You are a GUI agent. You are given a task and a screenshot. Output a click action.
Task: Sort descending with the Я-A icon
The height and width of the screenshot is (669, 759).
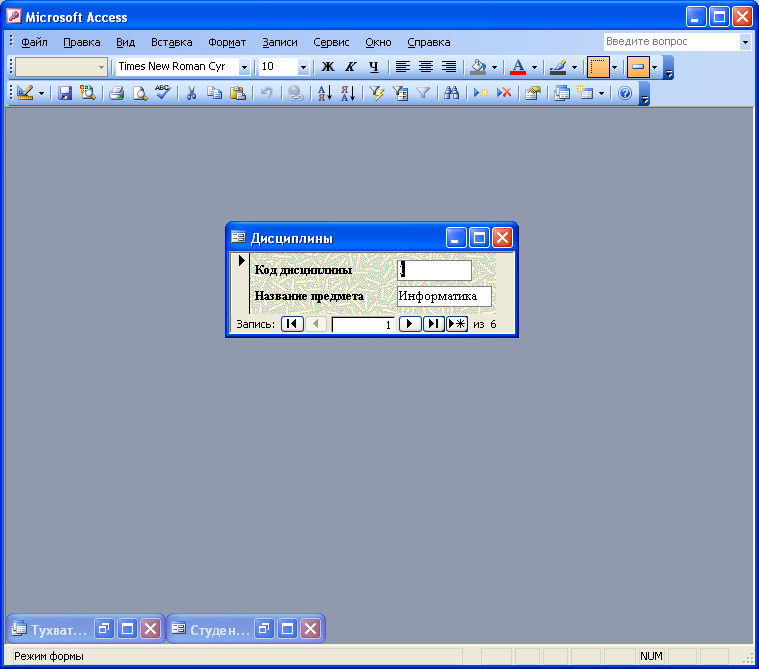tap(348, 92)
